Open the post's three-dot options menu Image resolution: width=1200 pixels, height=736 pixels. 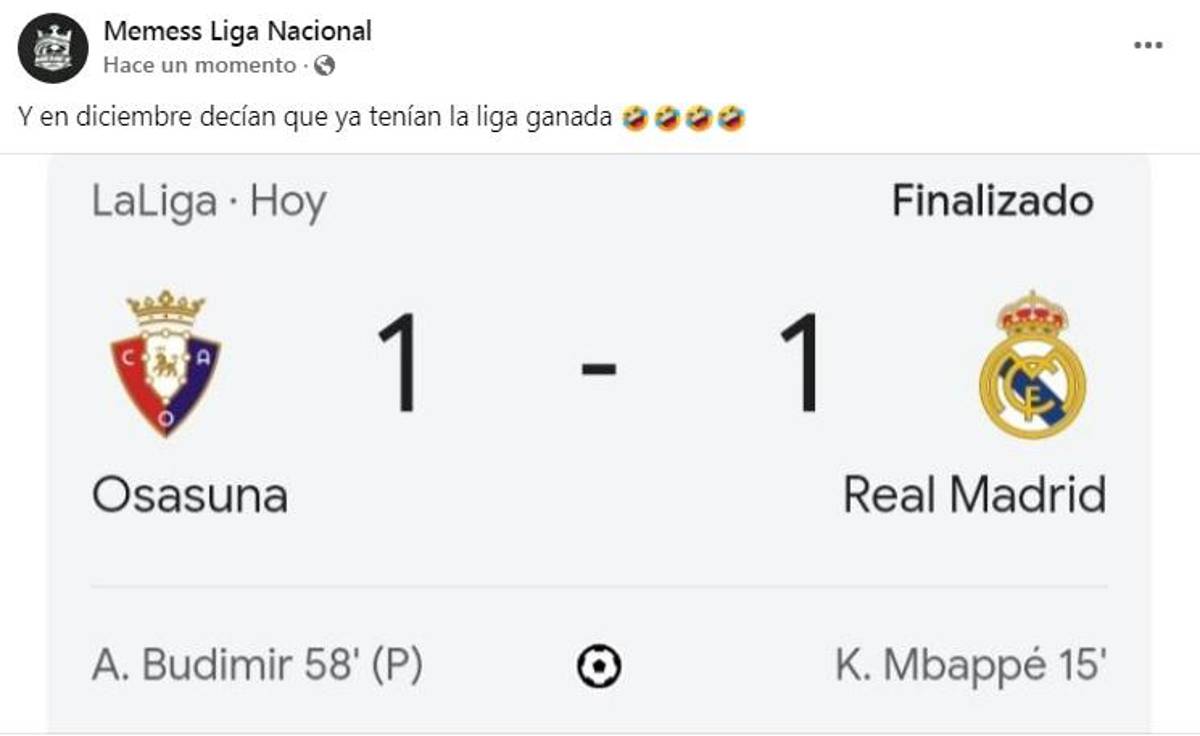click(1147, 45)
